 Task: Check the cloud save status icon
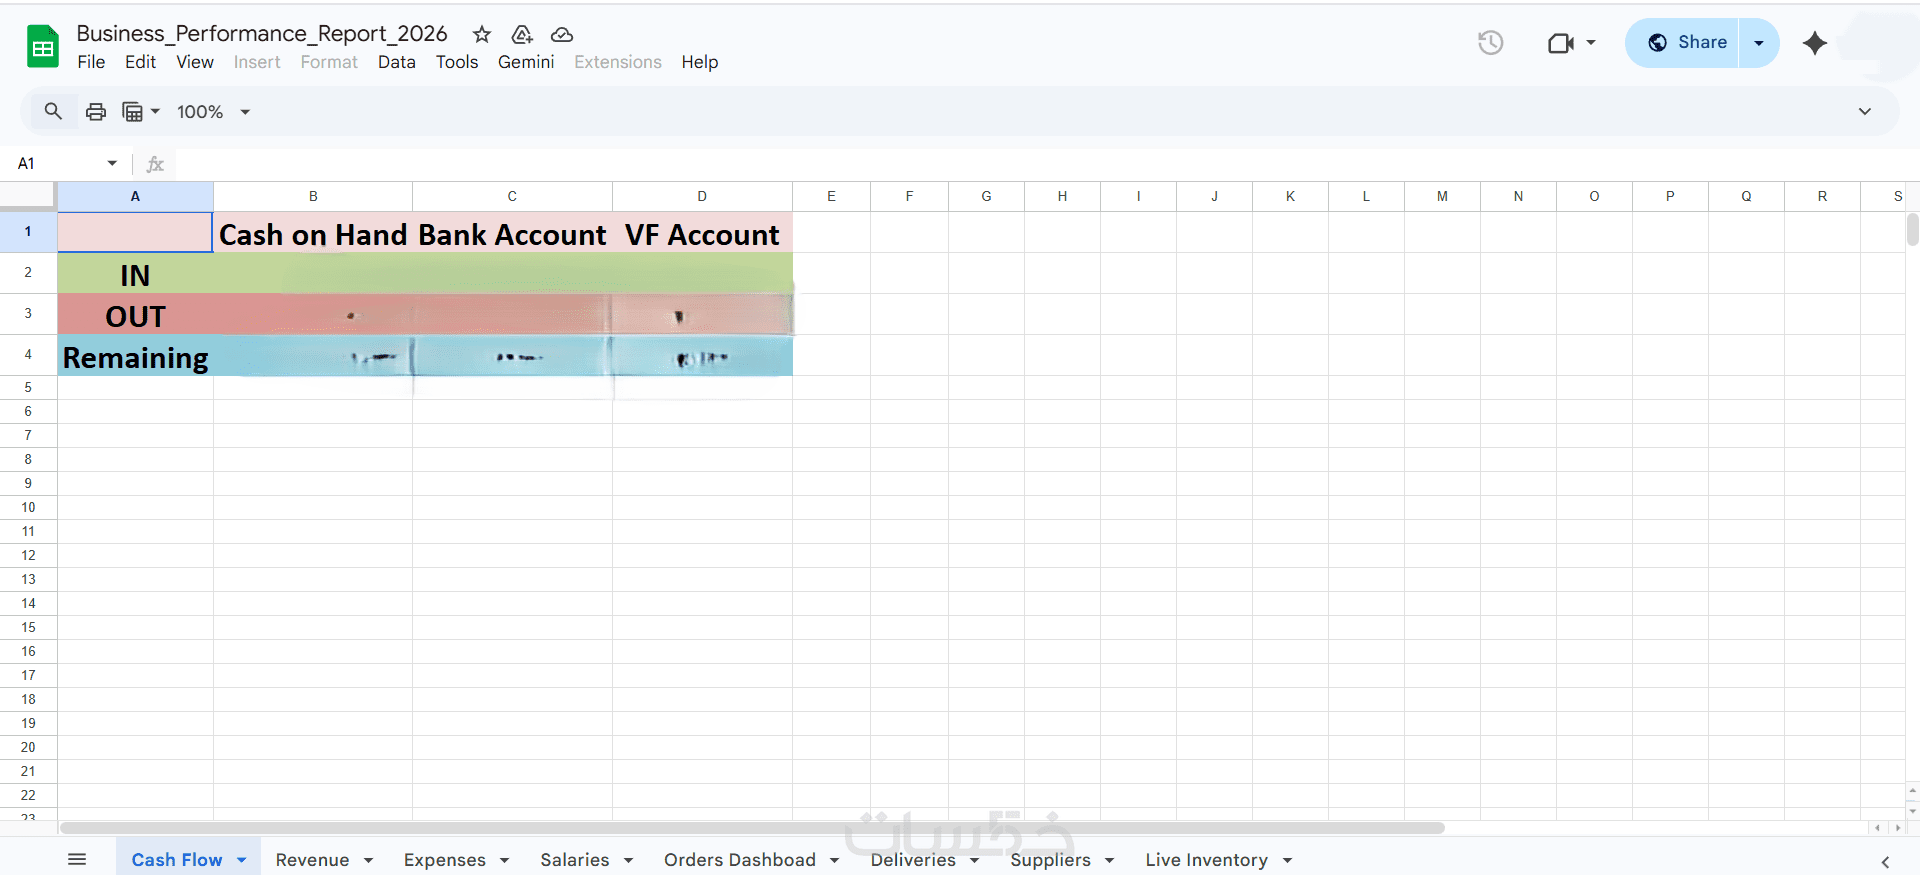(562, 34)
